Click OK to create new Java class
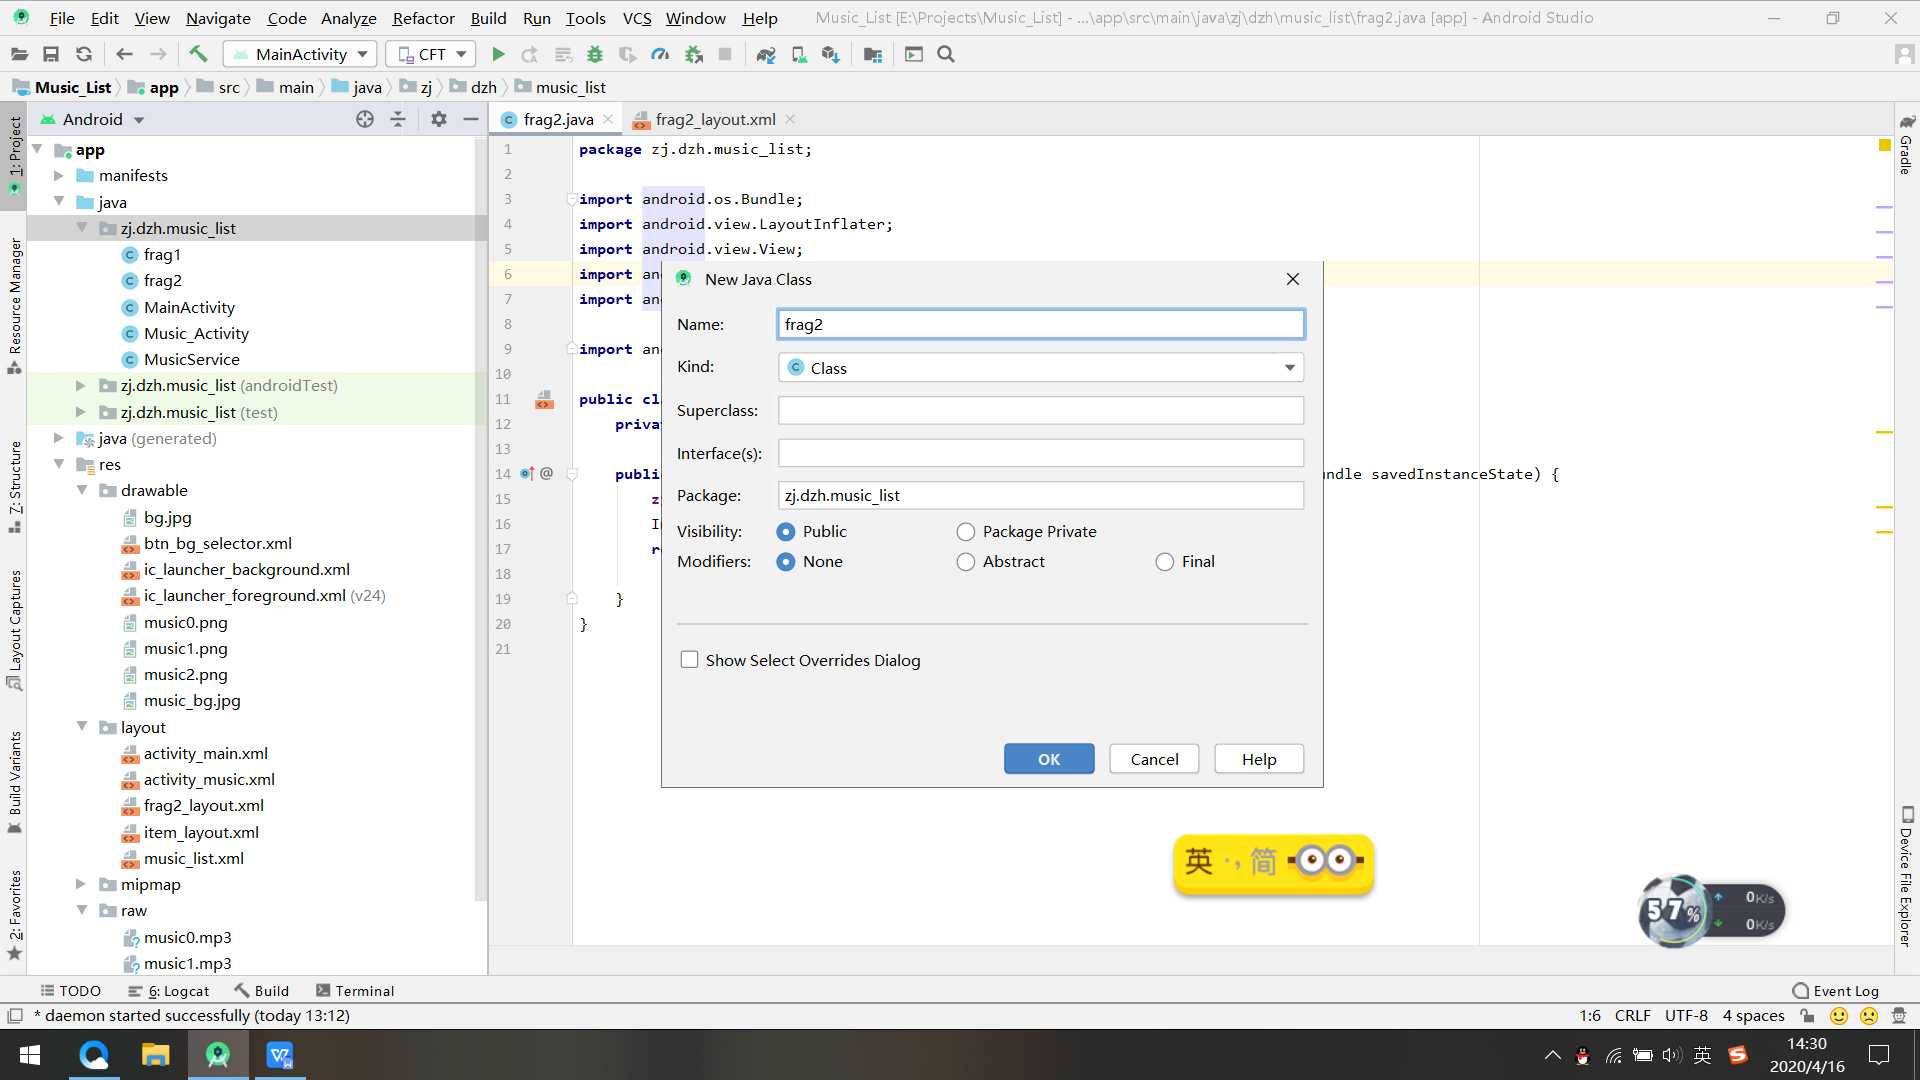The image size is (1920, 1080). point(1048,758)
